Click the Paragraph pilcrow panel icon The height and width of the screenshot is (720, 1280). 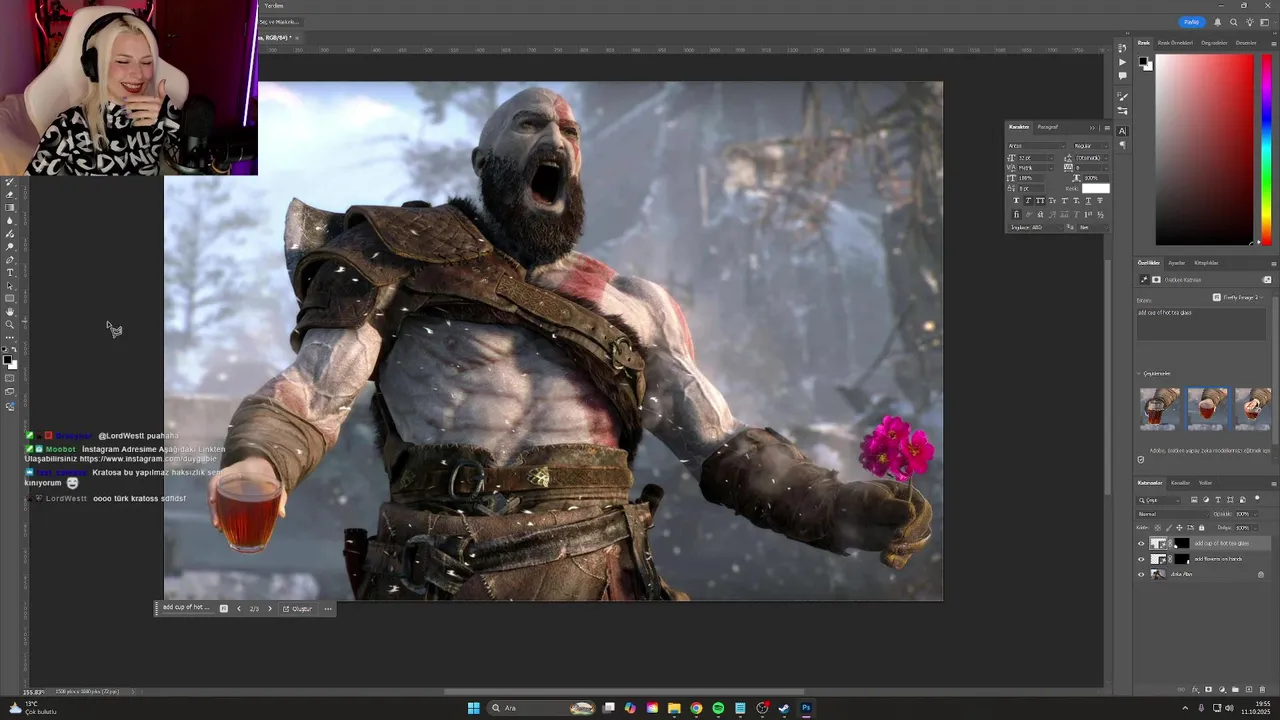(x=1123, y=144)
